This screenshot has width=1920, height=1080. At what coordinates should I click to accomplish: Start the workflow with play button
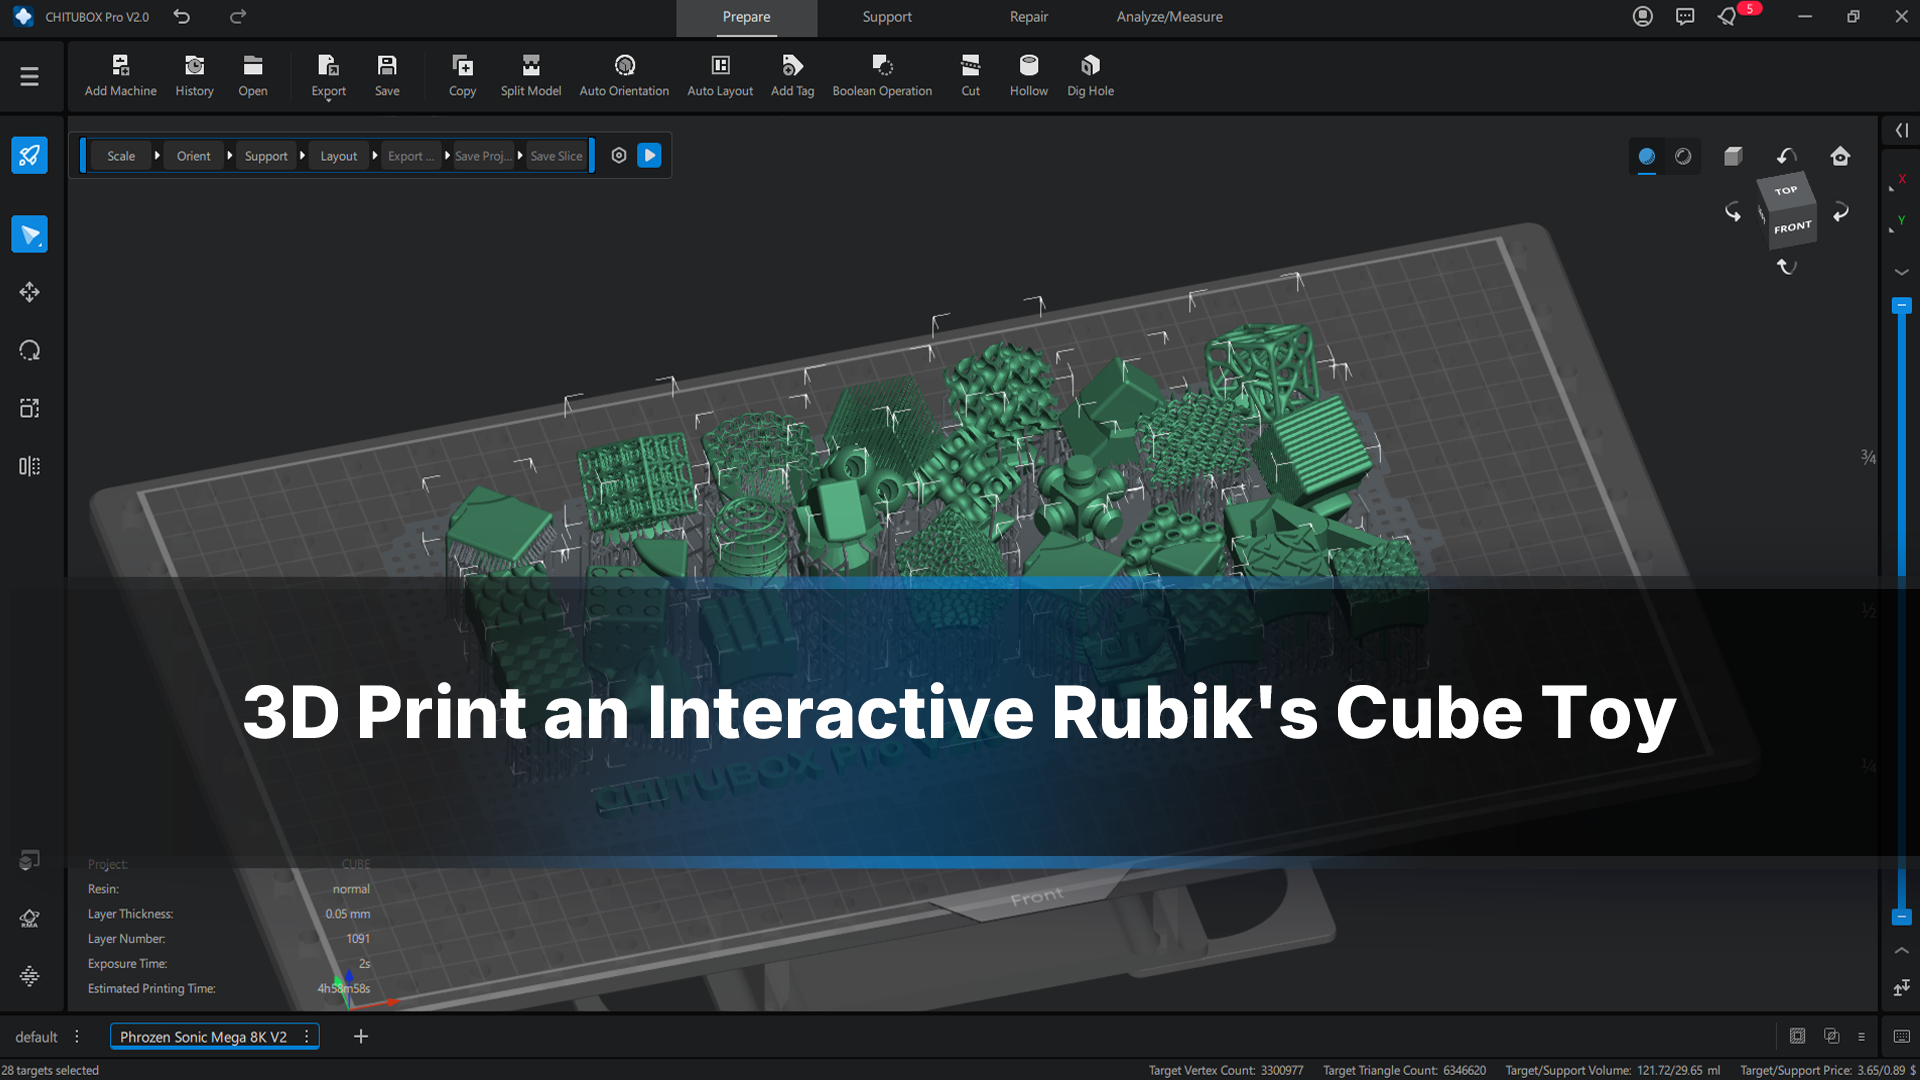pyautogui.click(x=650, y=155)
